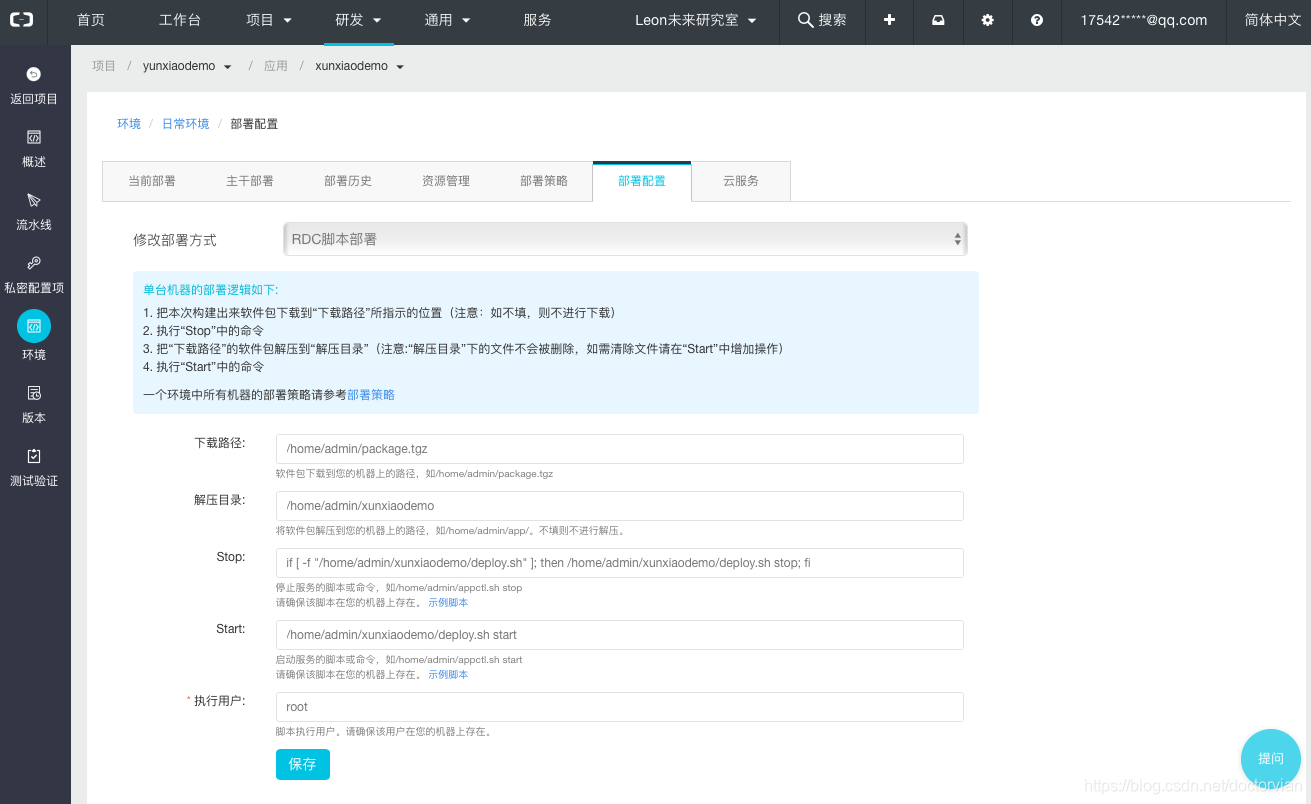Open 服务 in the top menu
The image size is (1311, 804).
click(537, 20)
